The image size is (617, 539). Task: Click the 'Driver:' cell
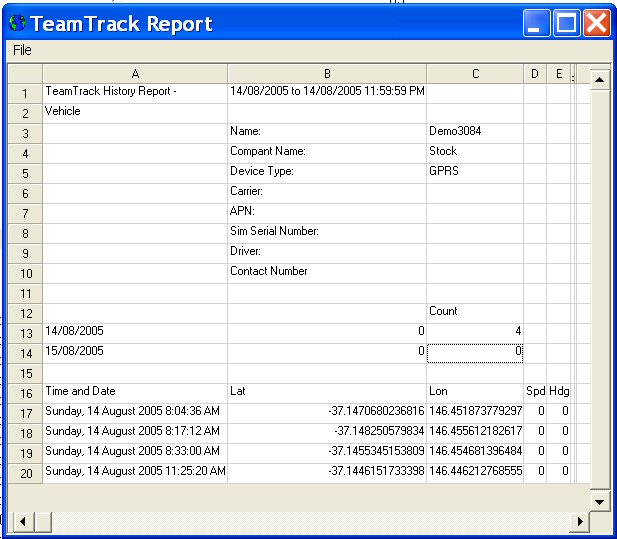click(327, 253)
